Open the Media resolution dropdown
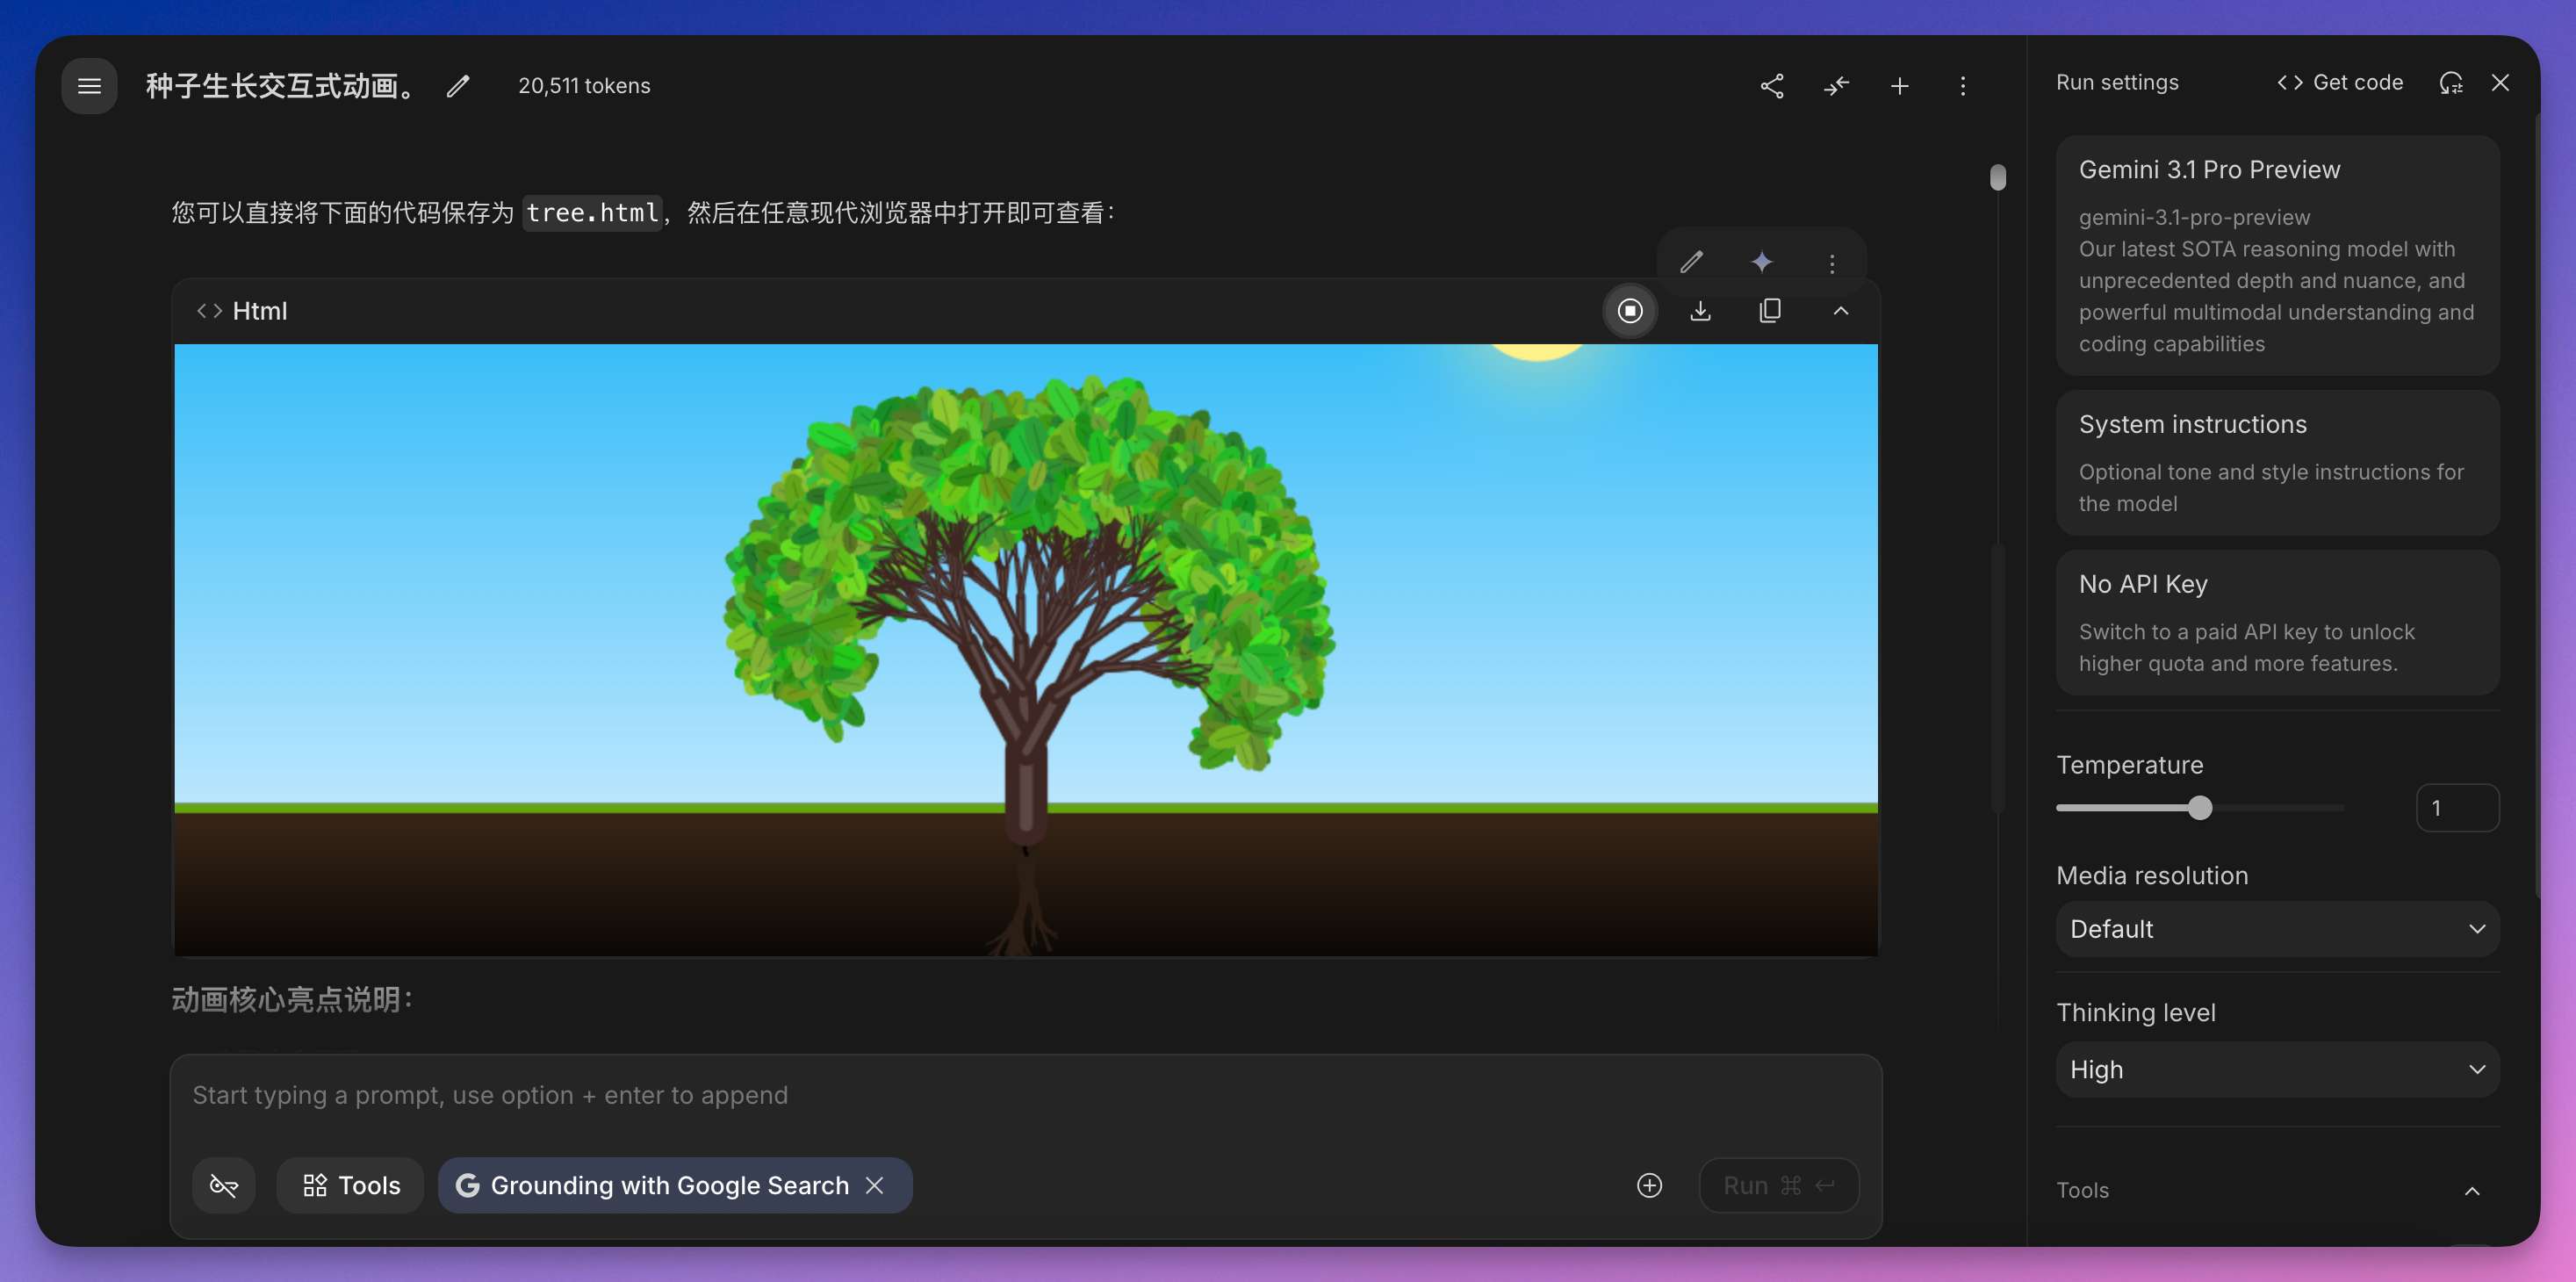Screen dimensions: 2576x1282 click(x=2277, y=929)
